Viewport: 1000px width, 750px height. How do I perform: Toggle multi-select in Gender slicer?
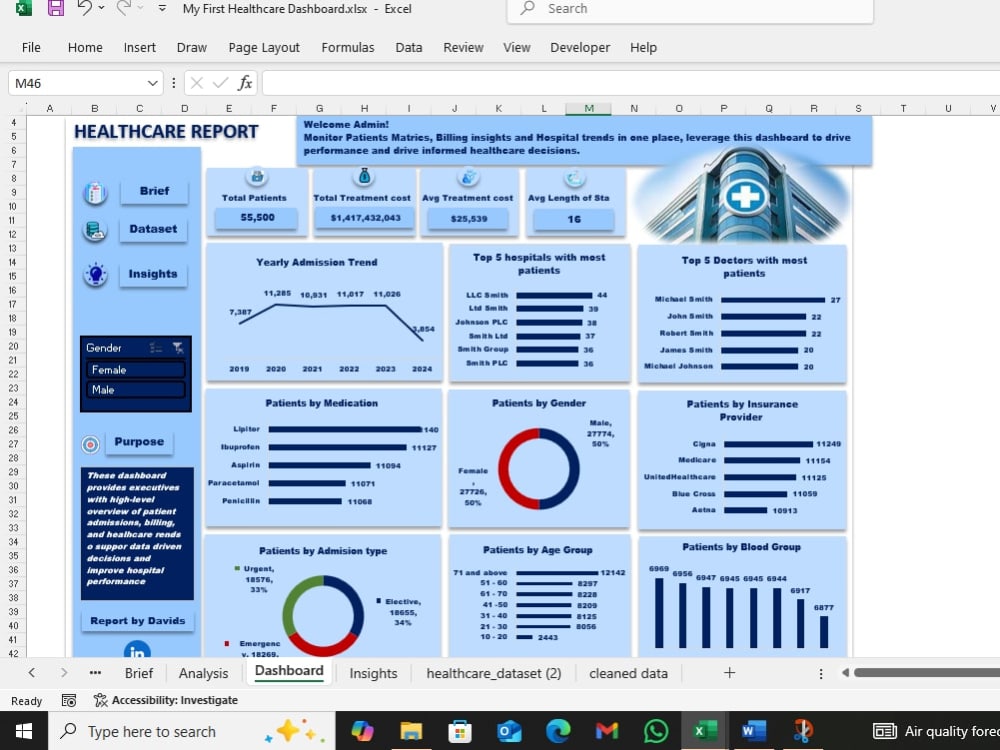pos(156,348)
